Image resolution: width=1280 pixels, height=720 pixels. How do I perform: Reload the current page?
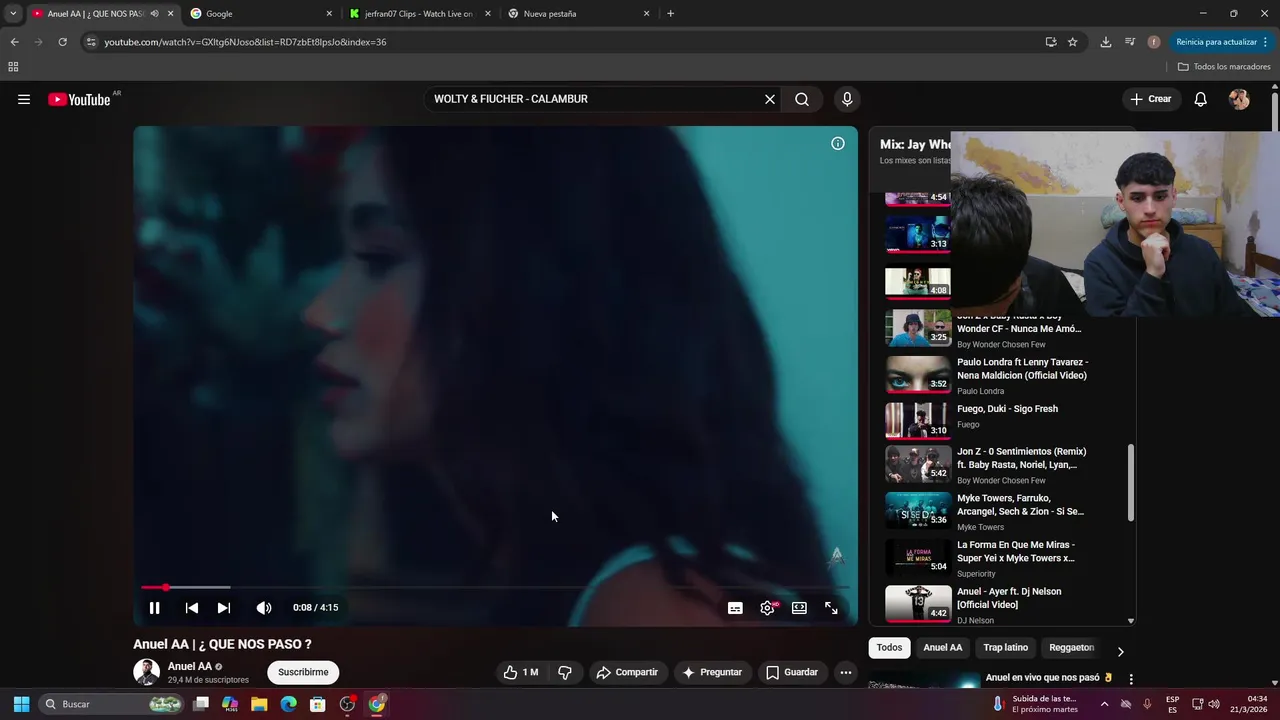(x=62, y=42)
